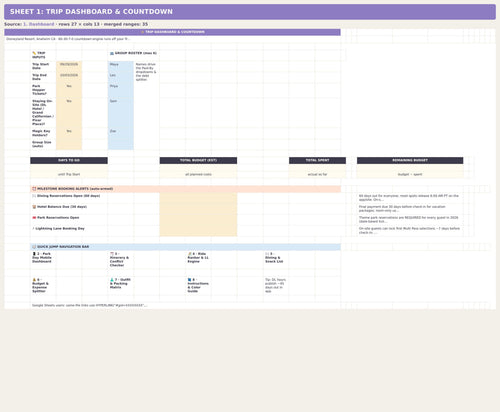Viewport: 500px width, 412px height.
Task: Open the 'Ride Ranker & LL Engine' link
Action: coord(198,258)
